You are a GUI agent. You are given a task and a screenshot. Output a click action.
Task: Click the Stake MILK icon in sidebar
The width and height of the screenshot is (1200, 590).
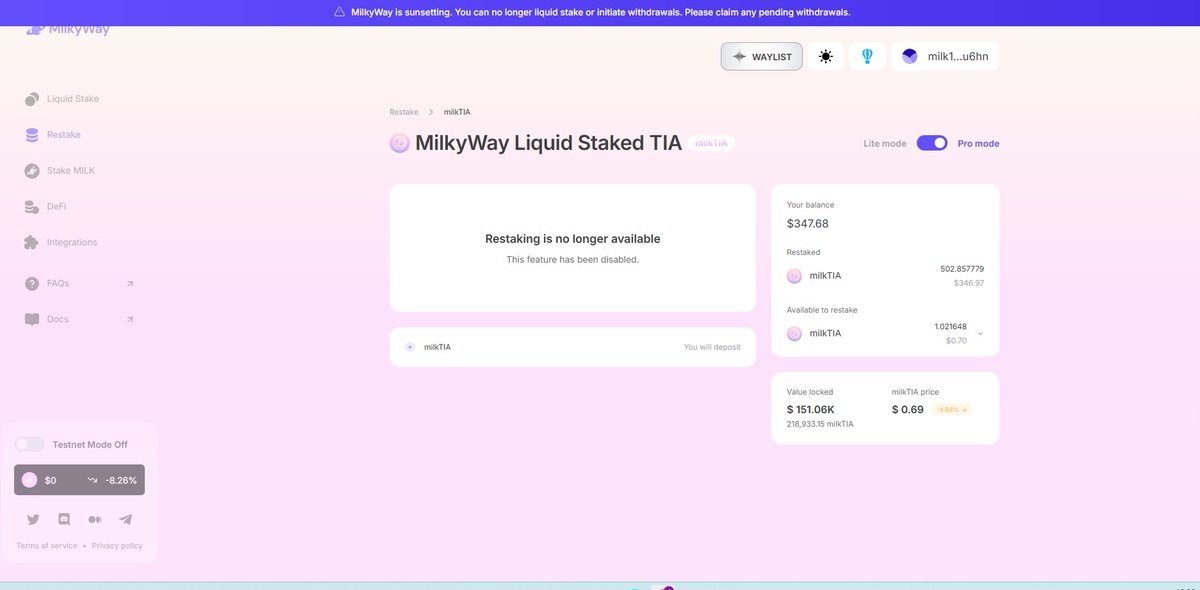tap(30, 170)
